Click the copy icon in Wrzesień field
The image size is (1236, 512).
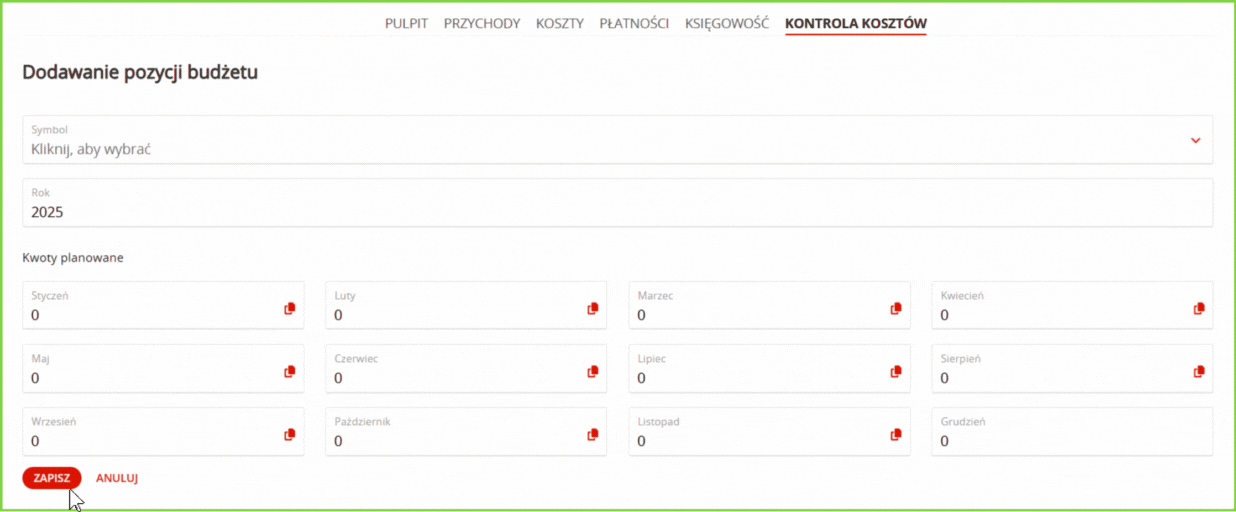(290, 435)
